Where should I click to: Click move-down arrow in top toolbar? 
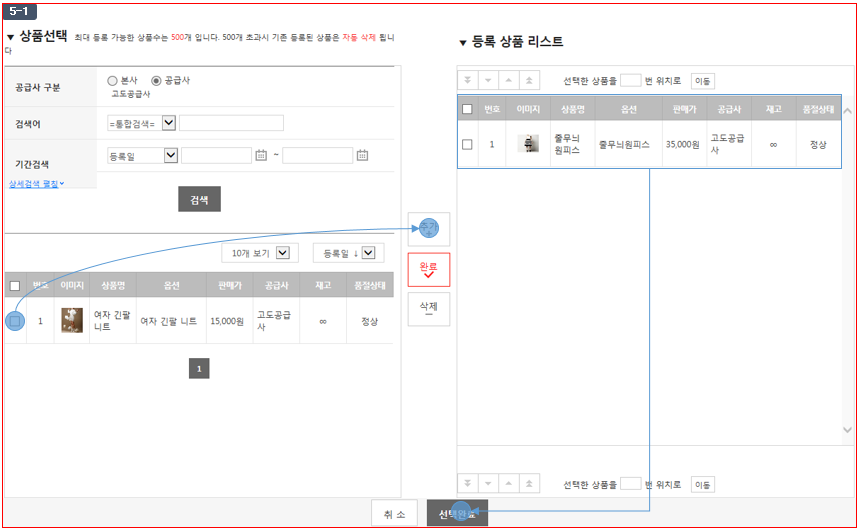click(x=488, y=81)
